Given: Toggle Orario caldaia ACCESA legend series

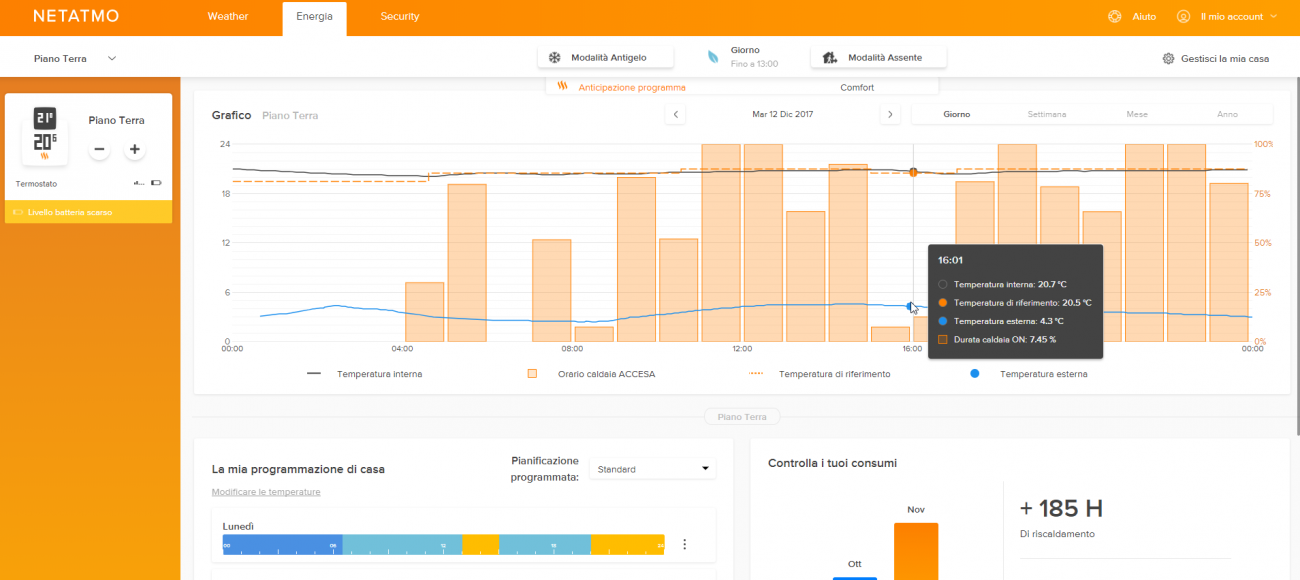Looking at the screenshot, I should pyautogui.click(x=592, y=374).
